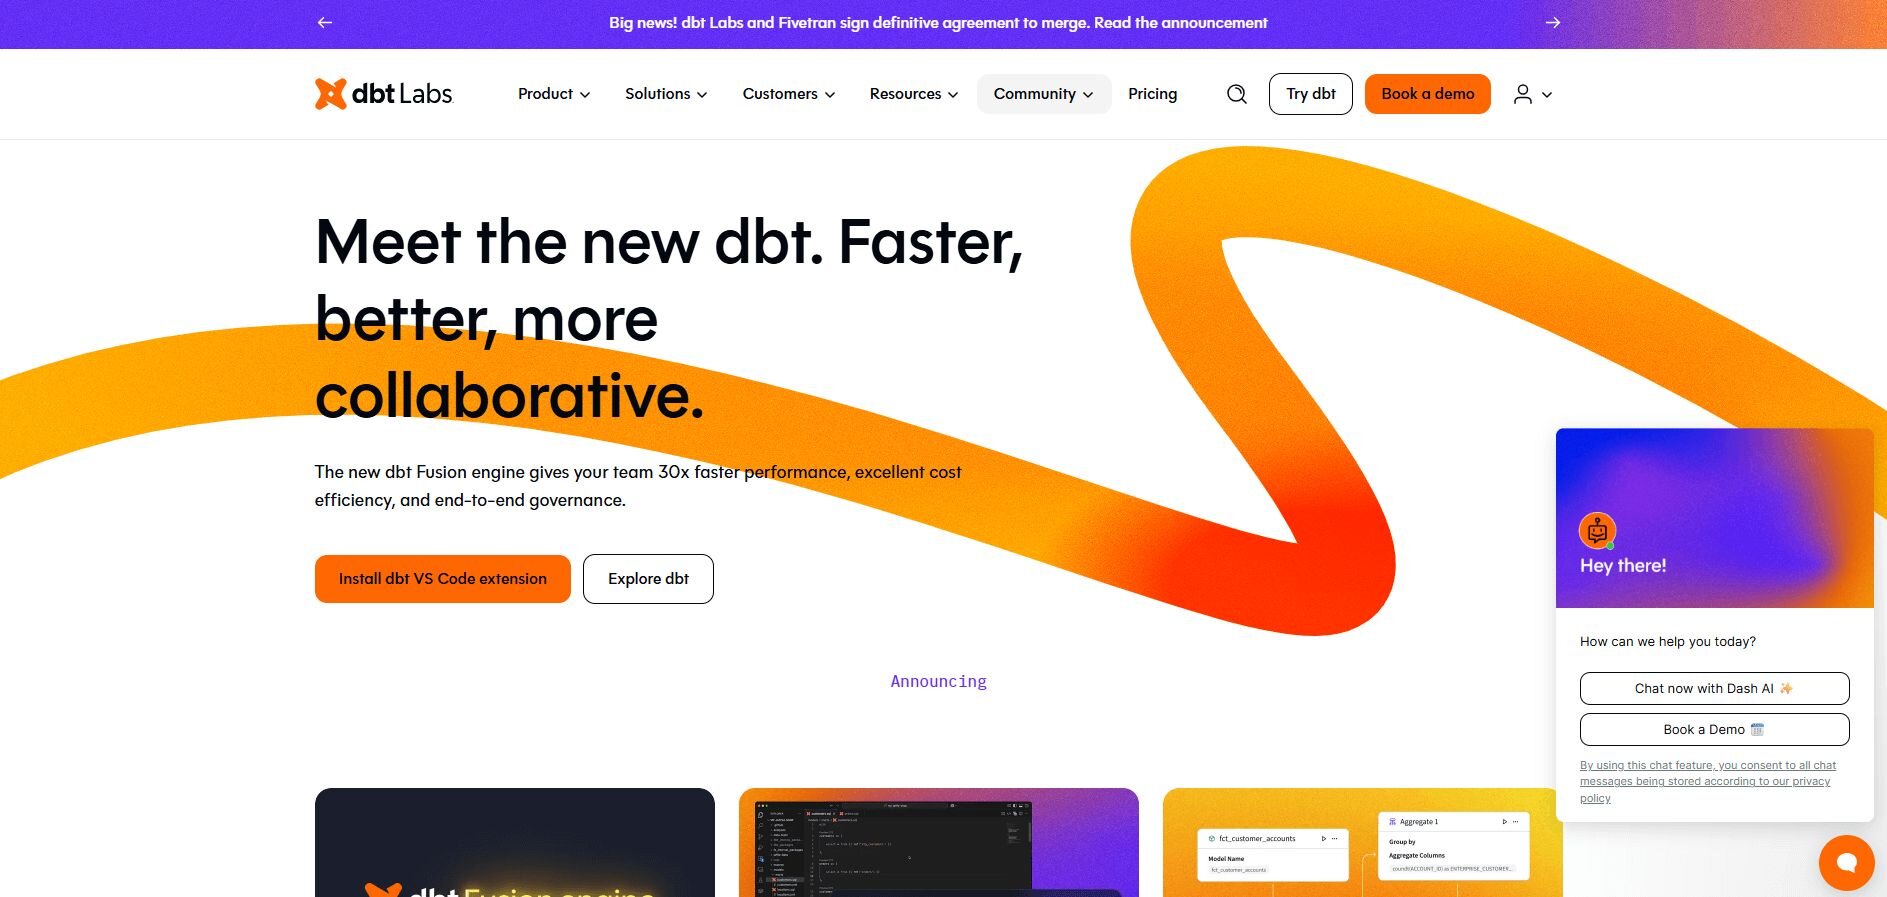
Task: Click the Dash AI robot avatar
Action: pyautogui.click(x=1597, y=531)
